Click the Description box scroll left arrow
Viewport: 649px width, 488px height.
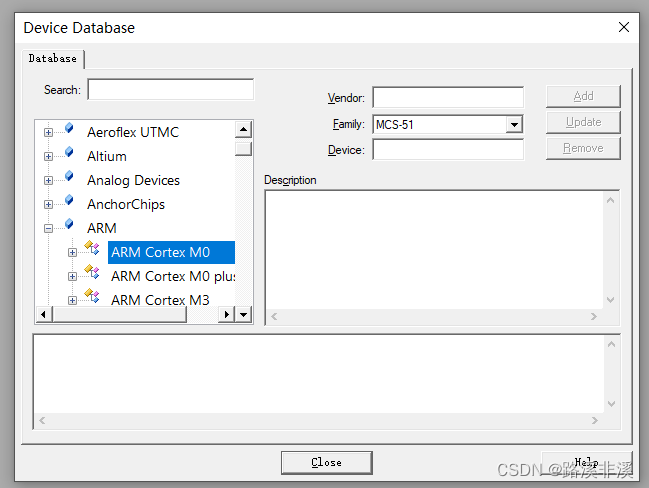(x=274, y=317)
